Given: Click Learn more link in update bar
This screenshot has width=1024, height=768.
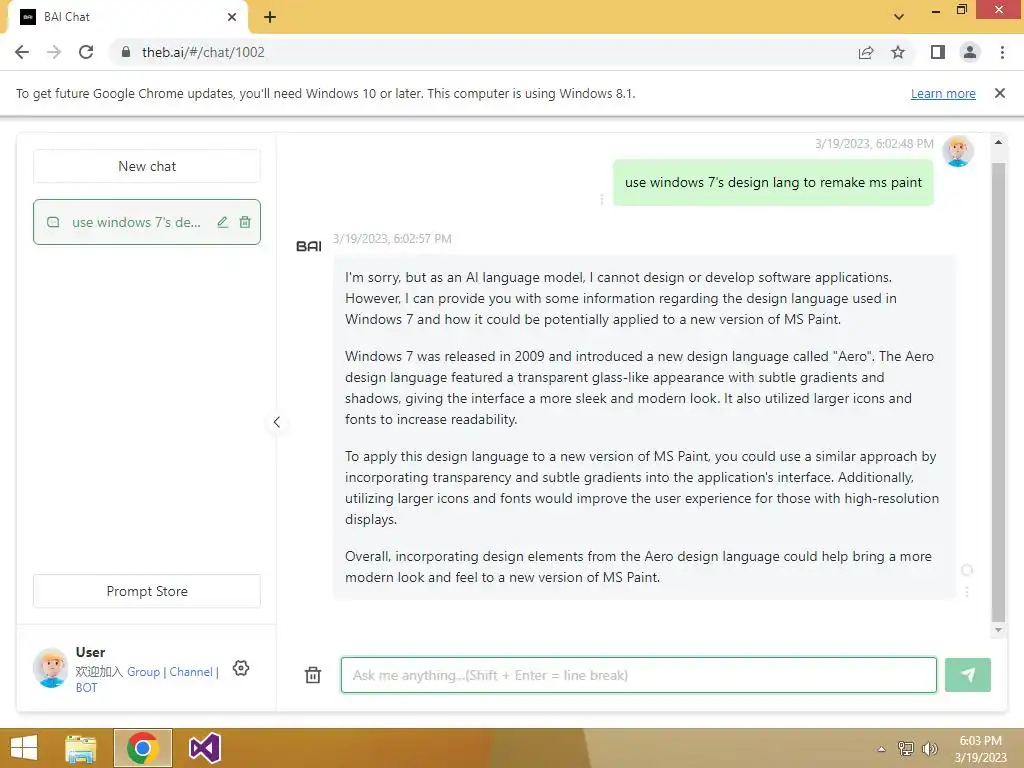Looking at the screenshot, I should tap(943, 93).
